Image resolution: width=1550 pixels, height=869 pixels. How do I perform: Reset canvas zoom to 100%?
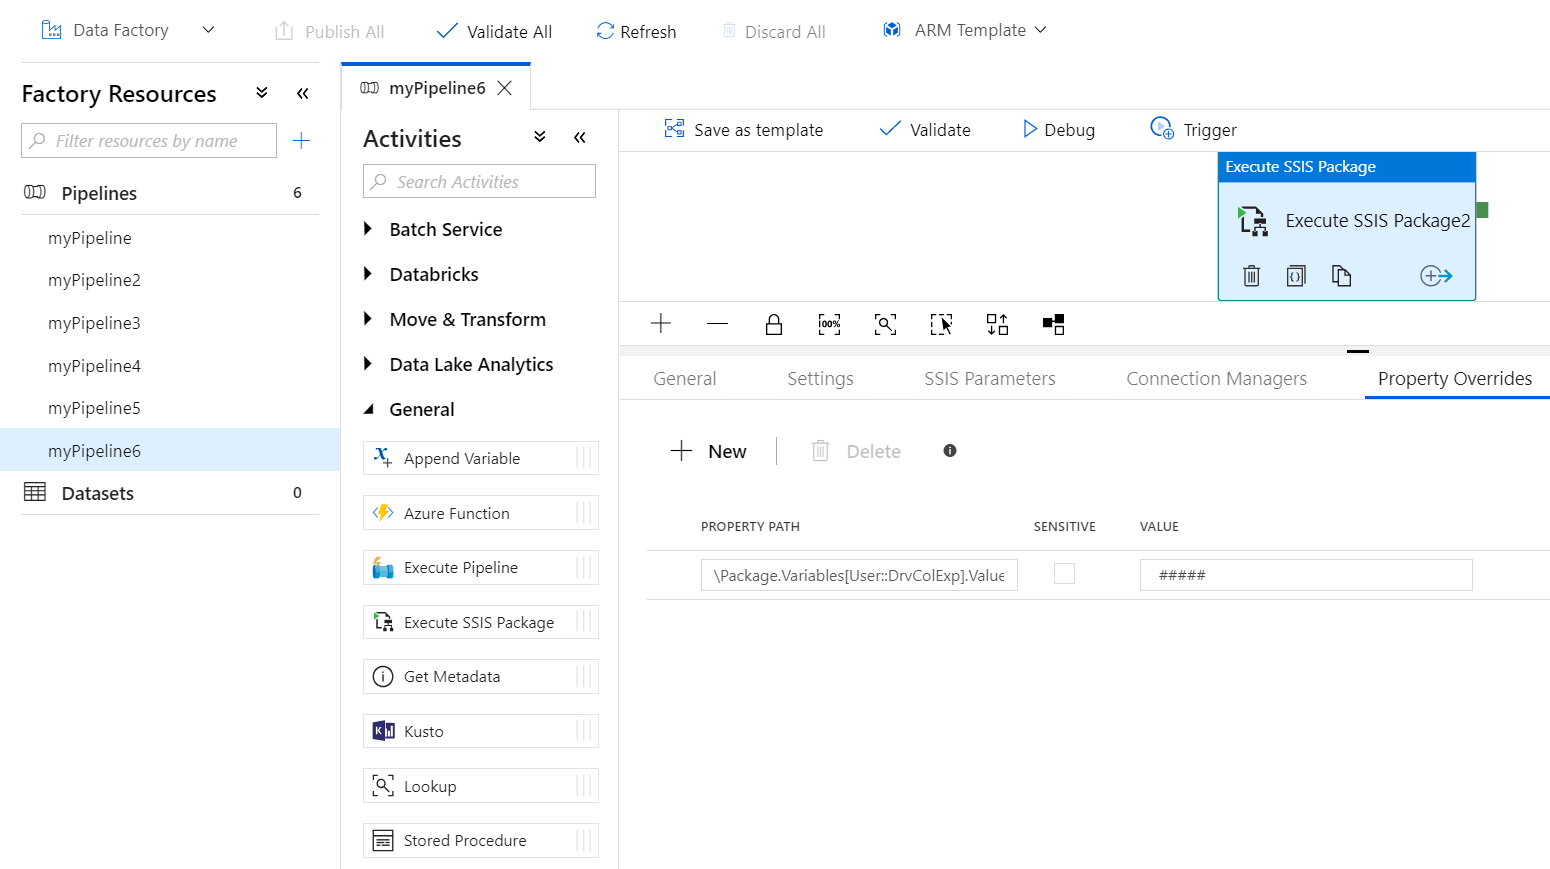829,324
